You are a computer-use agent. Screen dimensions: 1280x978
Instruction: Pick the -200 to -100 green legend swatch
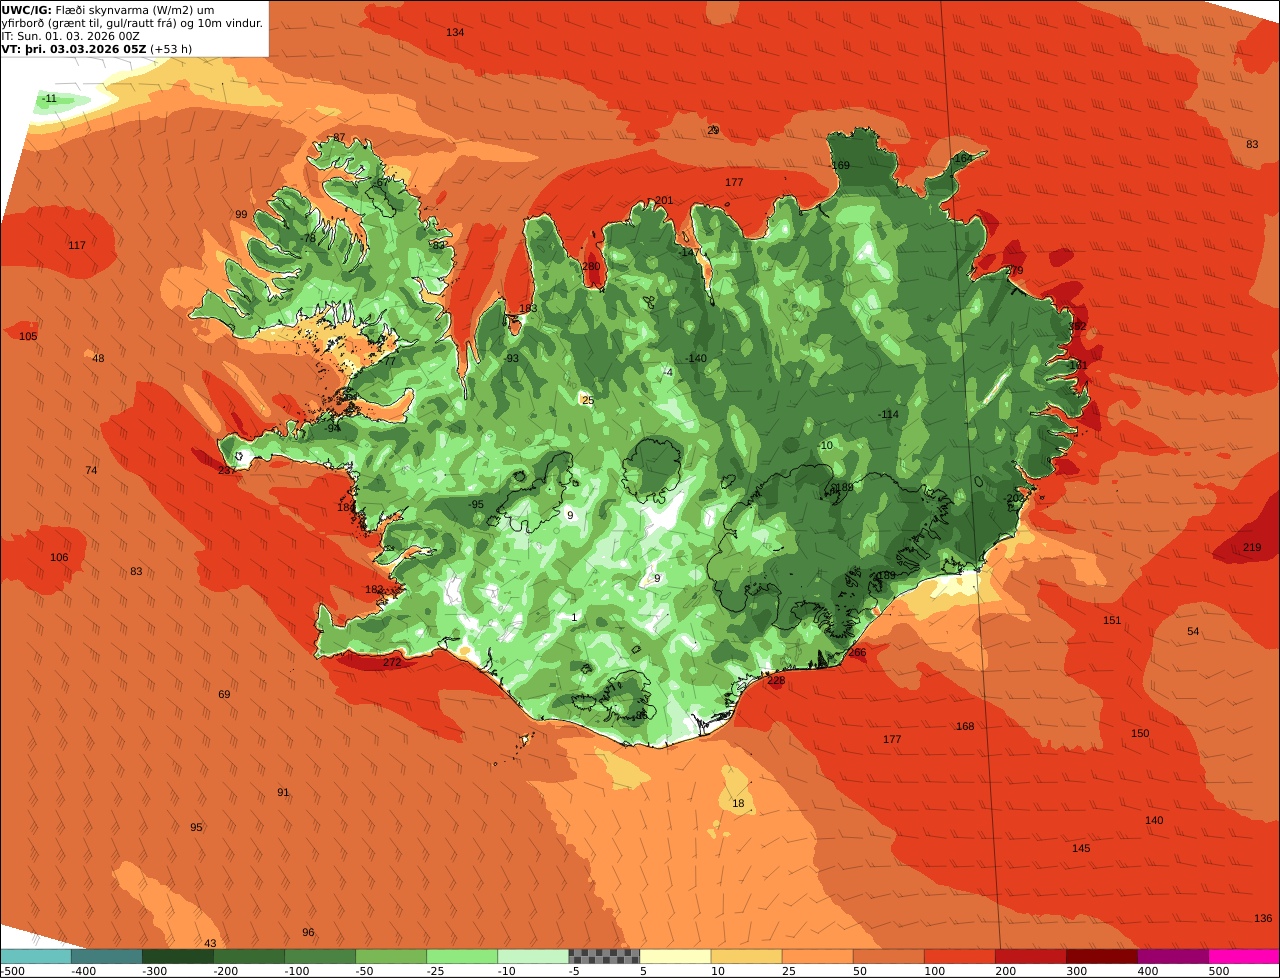[249, 956]
